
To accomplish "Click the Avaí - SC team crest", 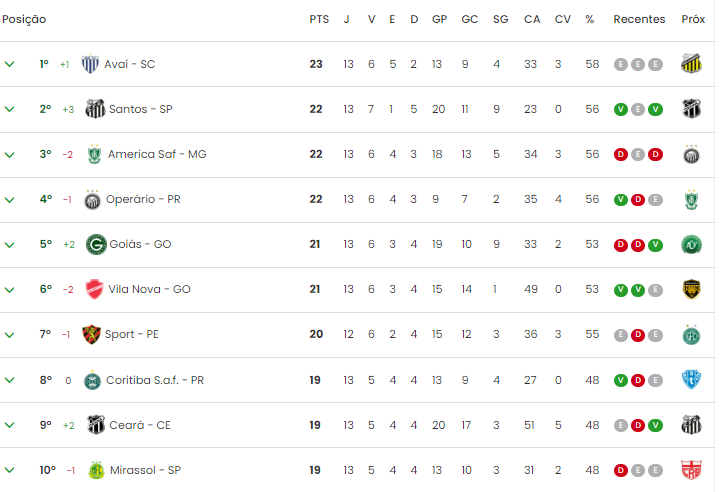I will click(x=90, y=64).
